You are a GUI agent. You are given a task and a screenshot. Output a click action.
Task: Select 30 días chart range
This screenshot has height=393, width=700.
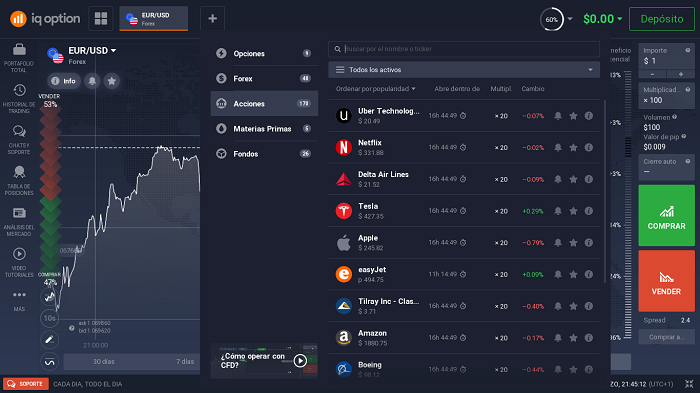(x=104, y=361)
